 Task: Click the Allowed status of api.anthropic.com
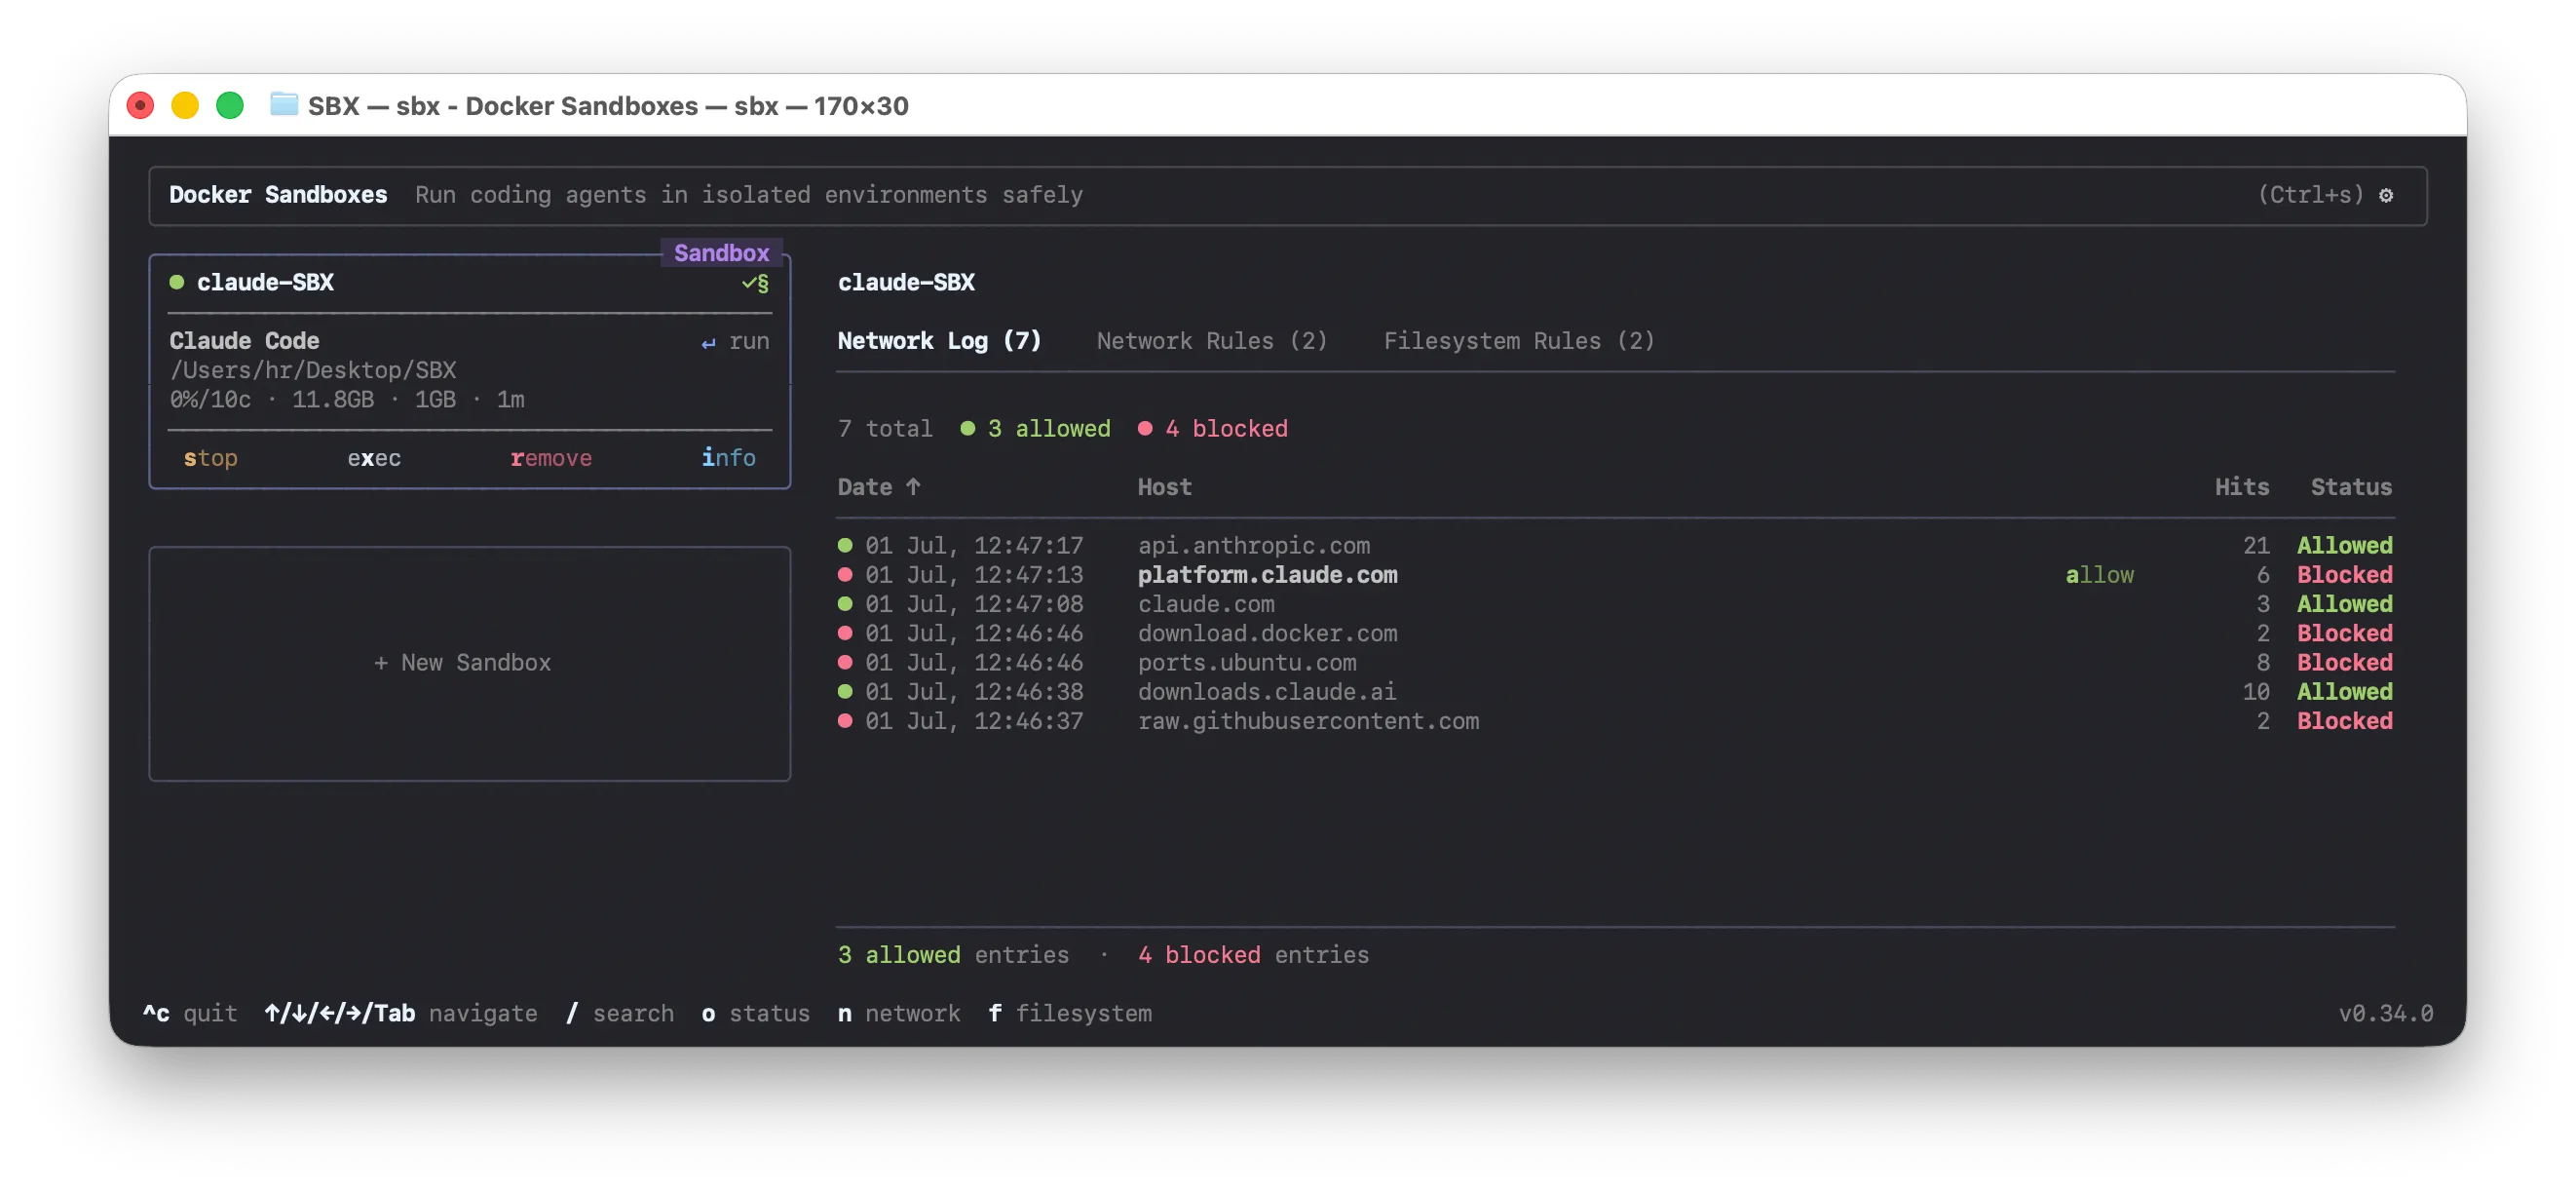(x=2344, y=546)
